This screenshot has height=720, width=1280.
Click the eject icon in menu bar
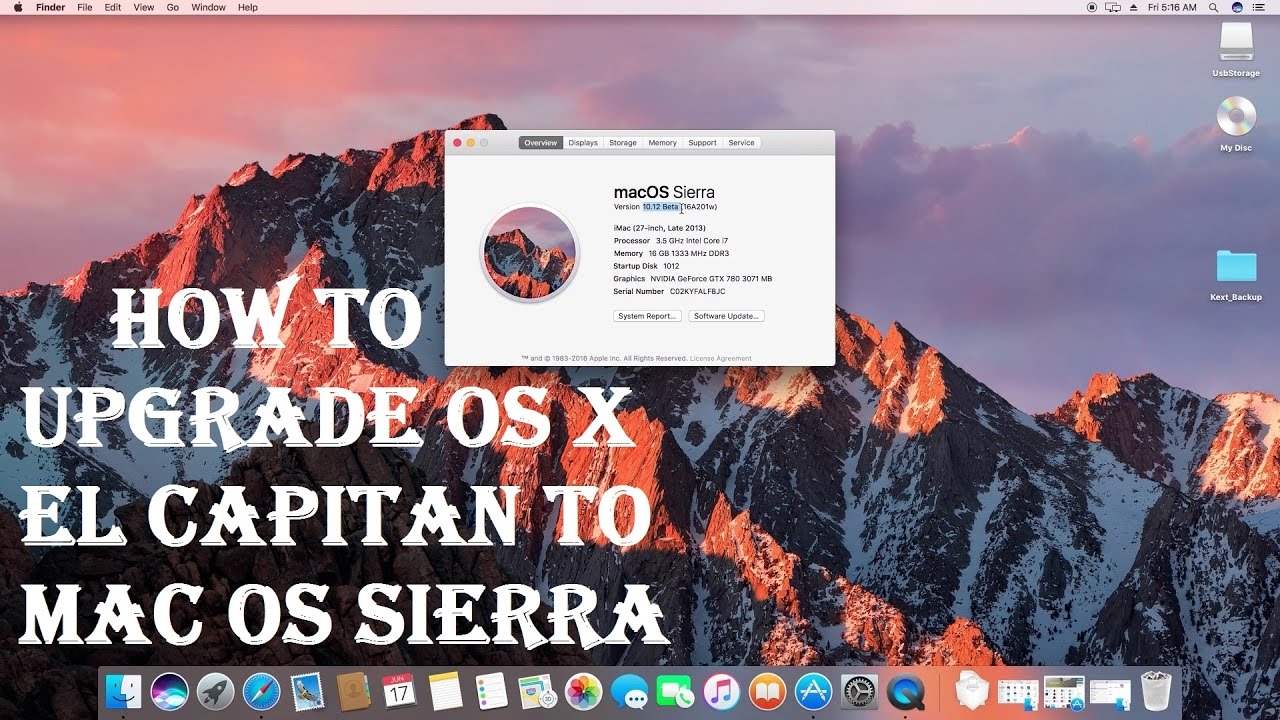(1134, 7)
